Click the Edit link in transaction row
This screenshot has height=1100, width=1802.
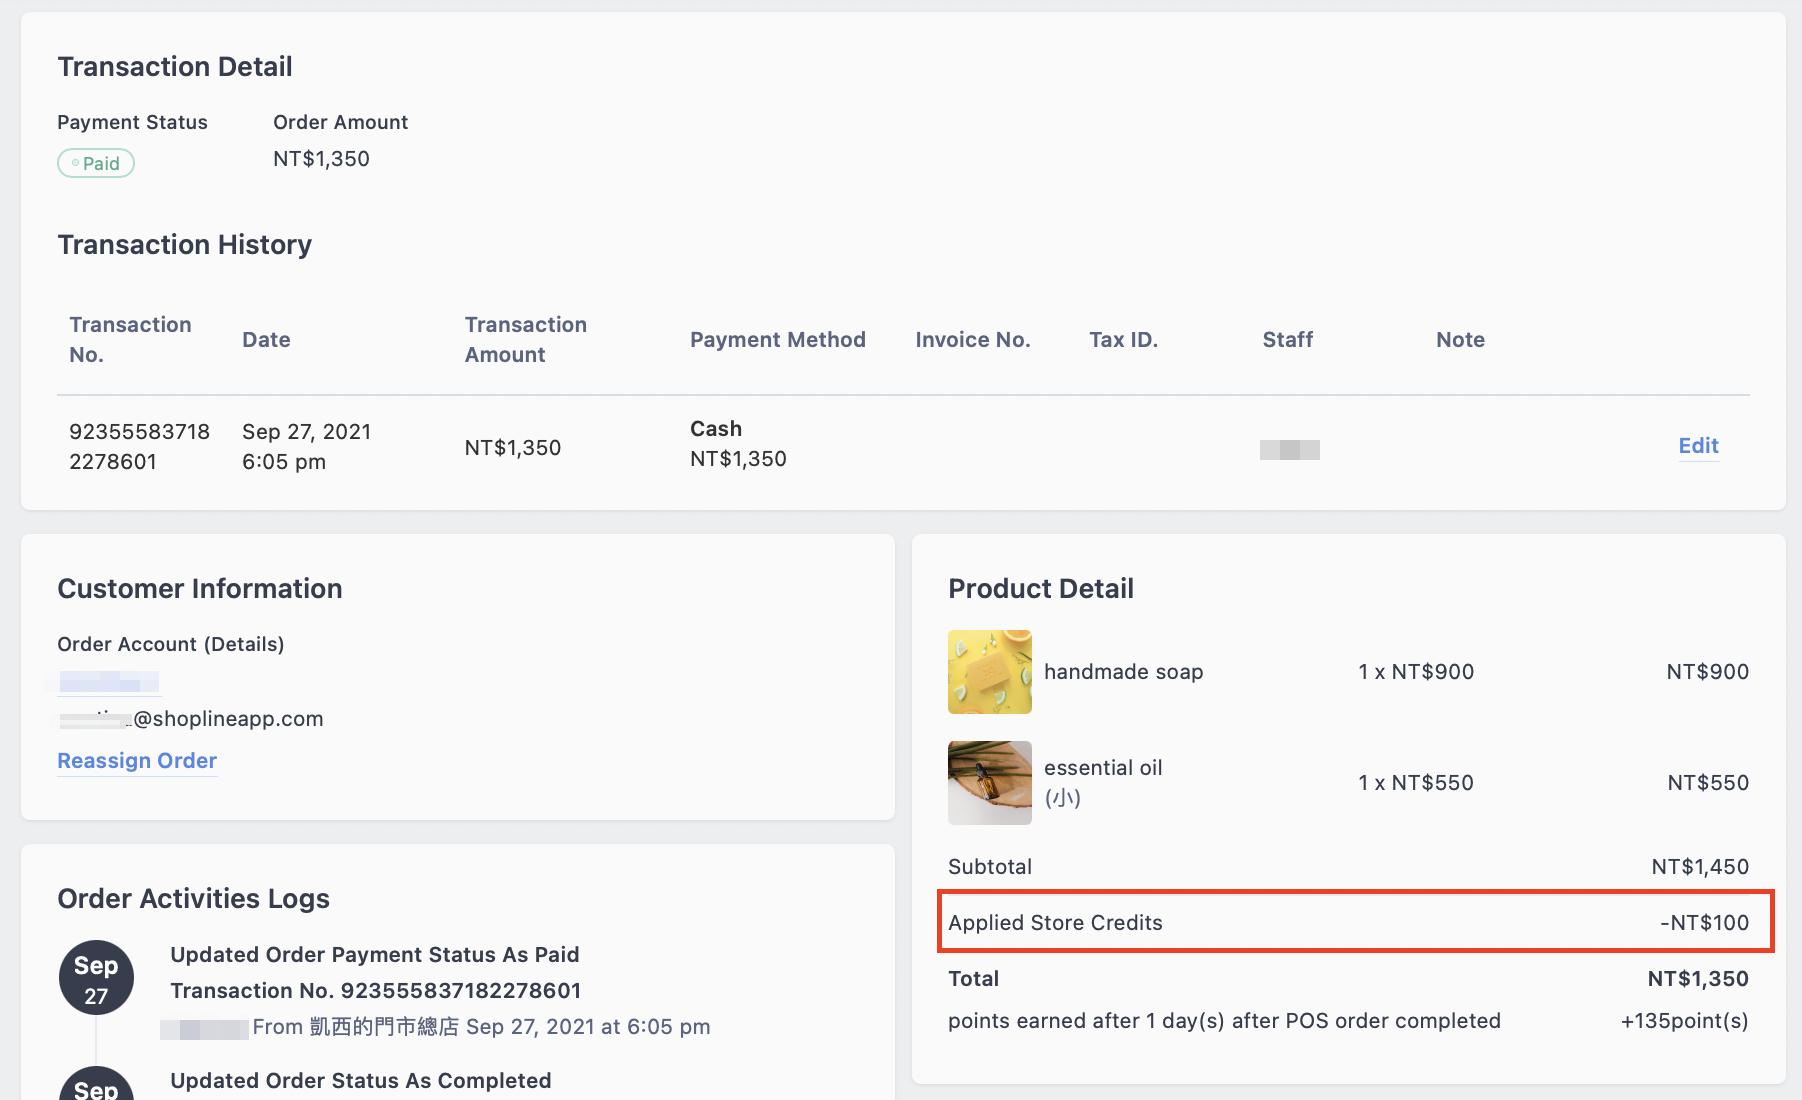tap(1698, 446)
